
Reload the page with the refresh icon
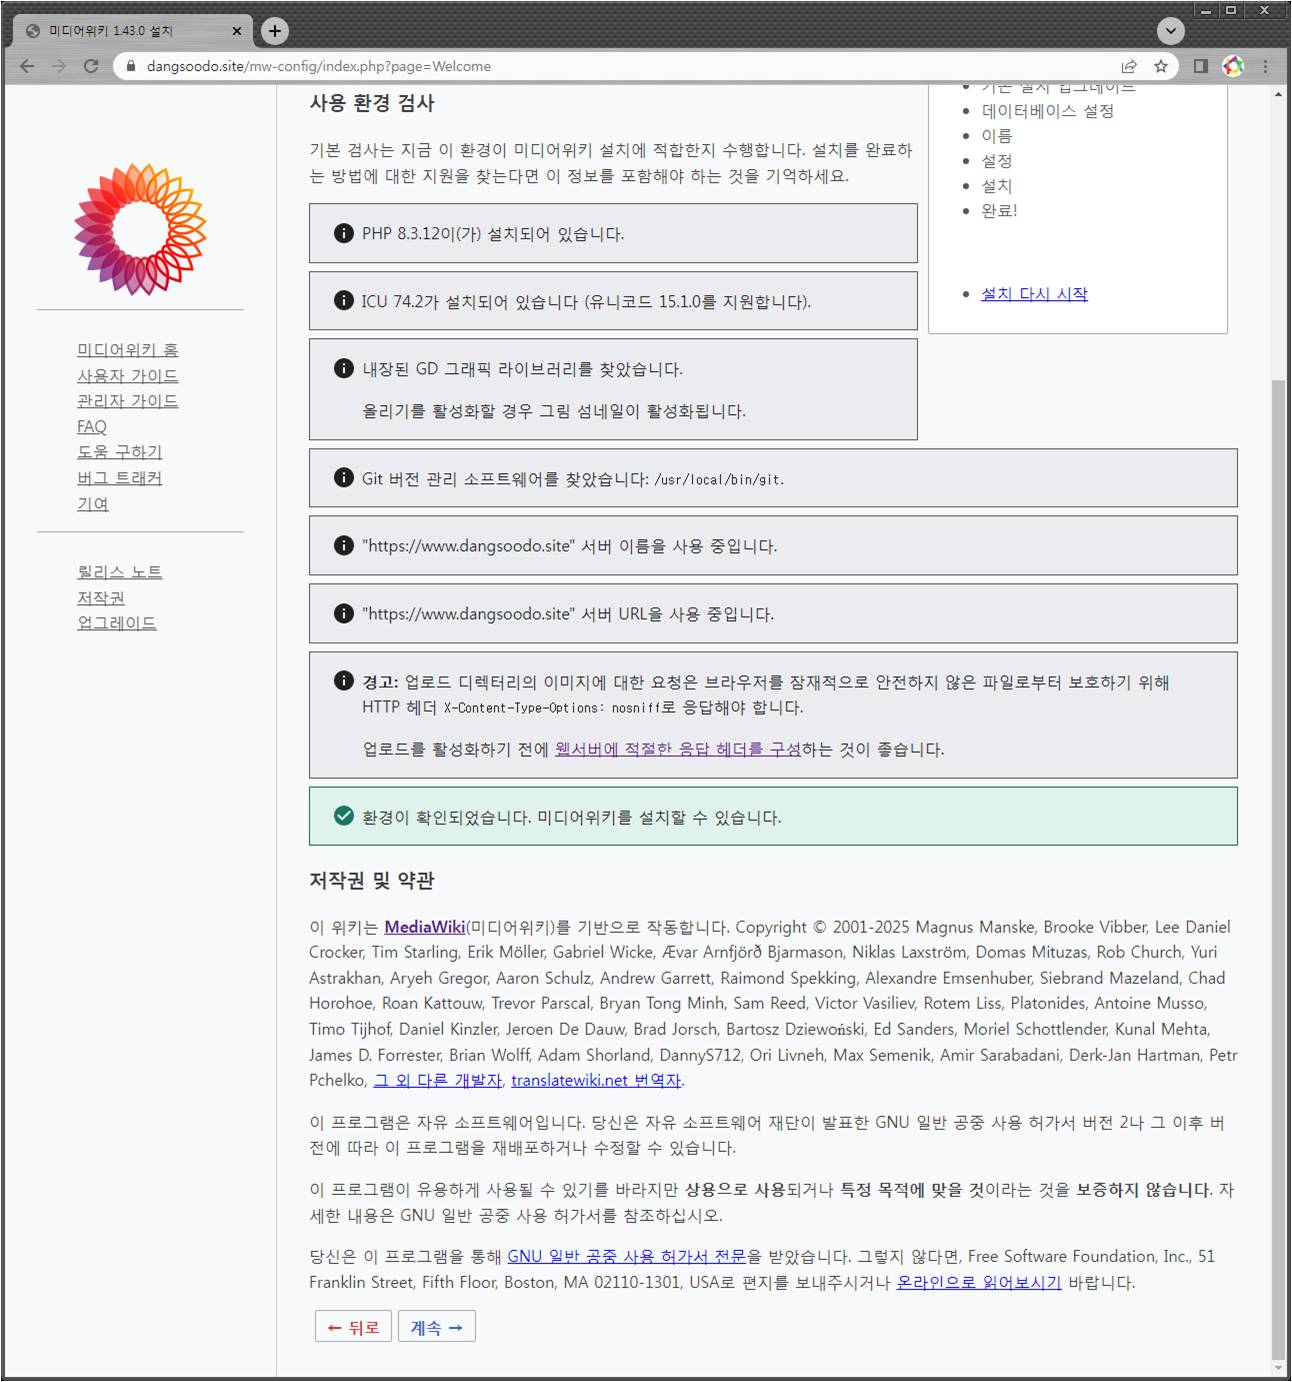click(x=91, y=66)
